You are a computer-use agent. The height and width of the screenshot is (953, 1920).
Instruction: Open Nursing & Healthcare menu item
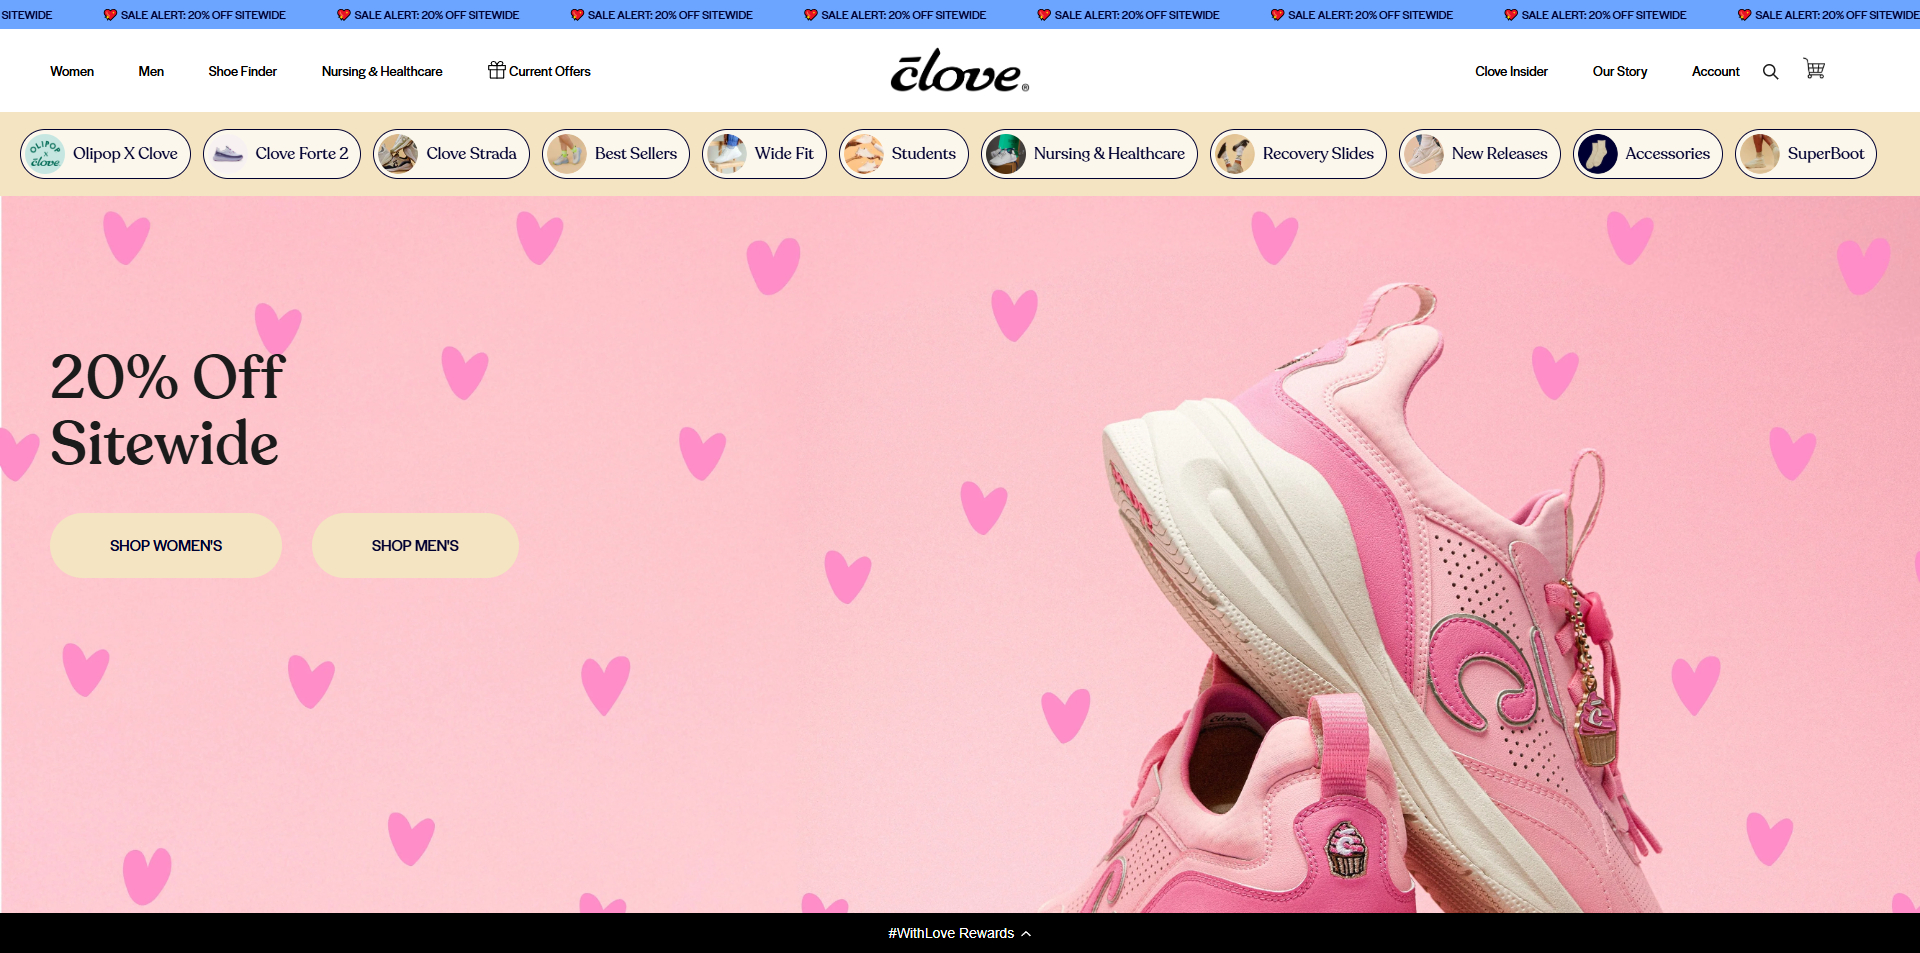click(381, 71)
